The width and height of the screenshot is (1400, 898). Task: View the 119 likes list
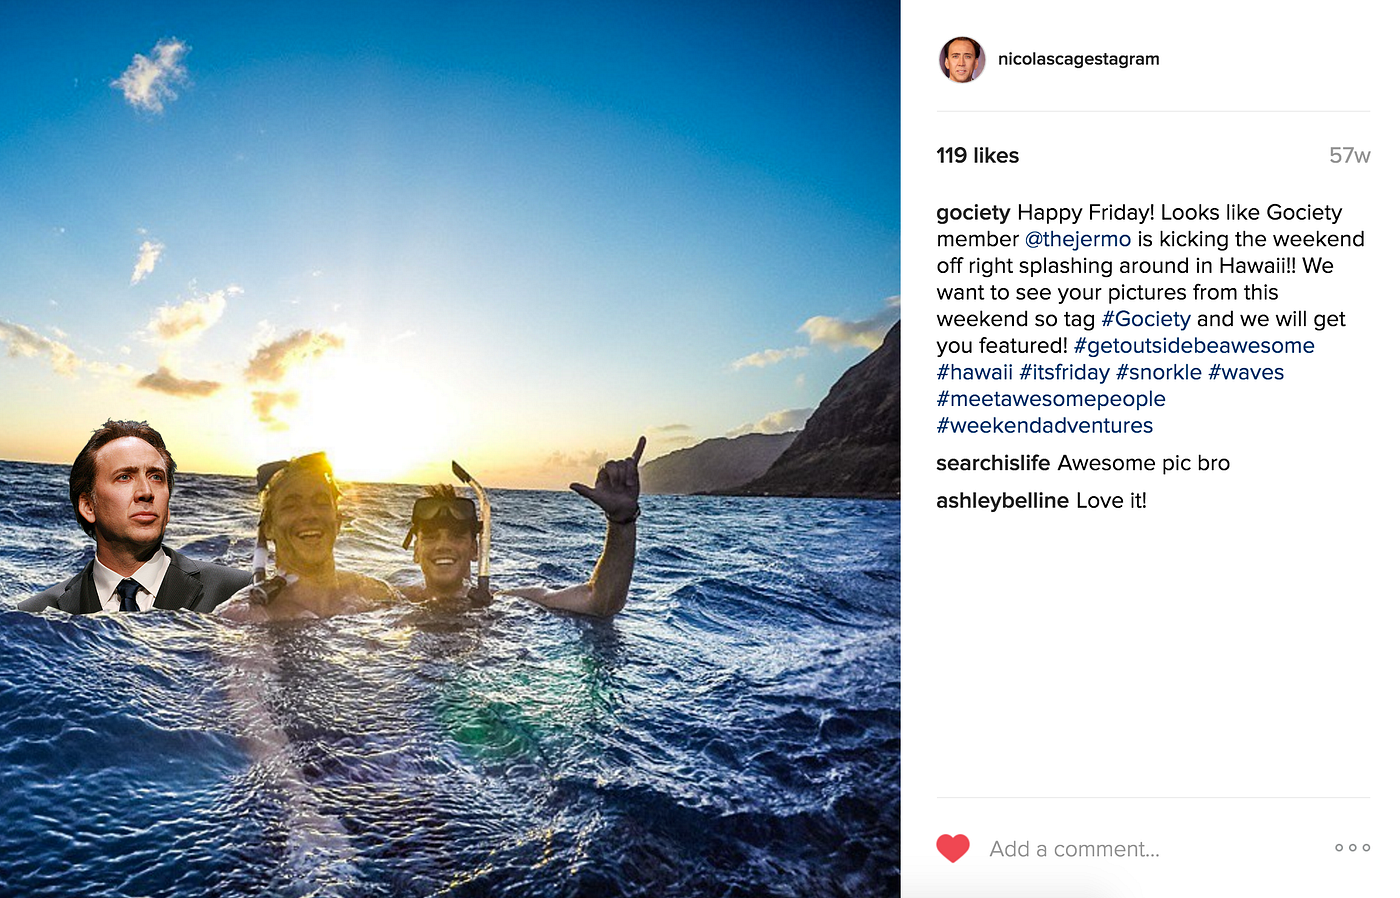[977, 156]
